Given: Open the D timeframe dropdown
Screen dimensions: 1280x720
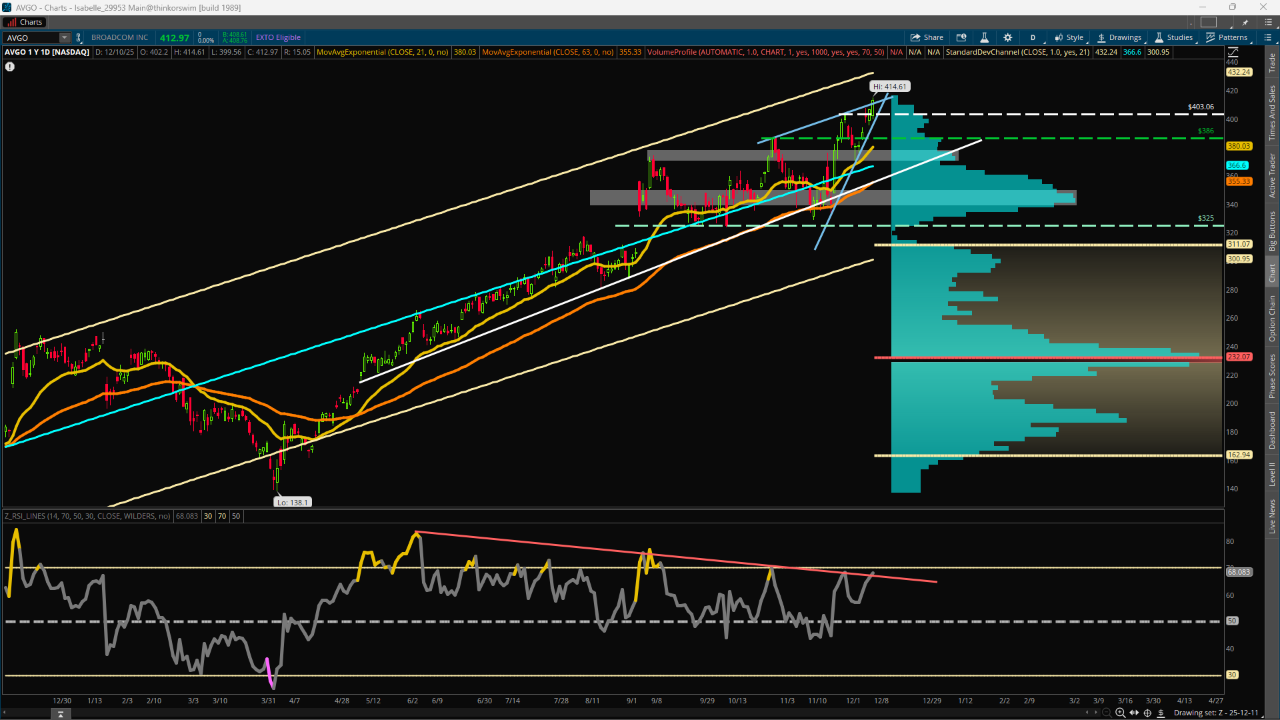Looking at the screenshot, I should [x=1033, y=38].
